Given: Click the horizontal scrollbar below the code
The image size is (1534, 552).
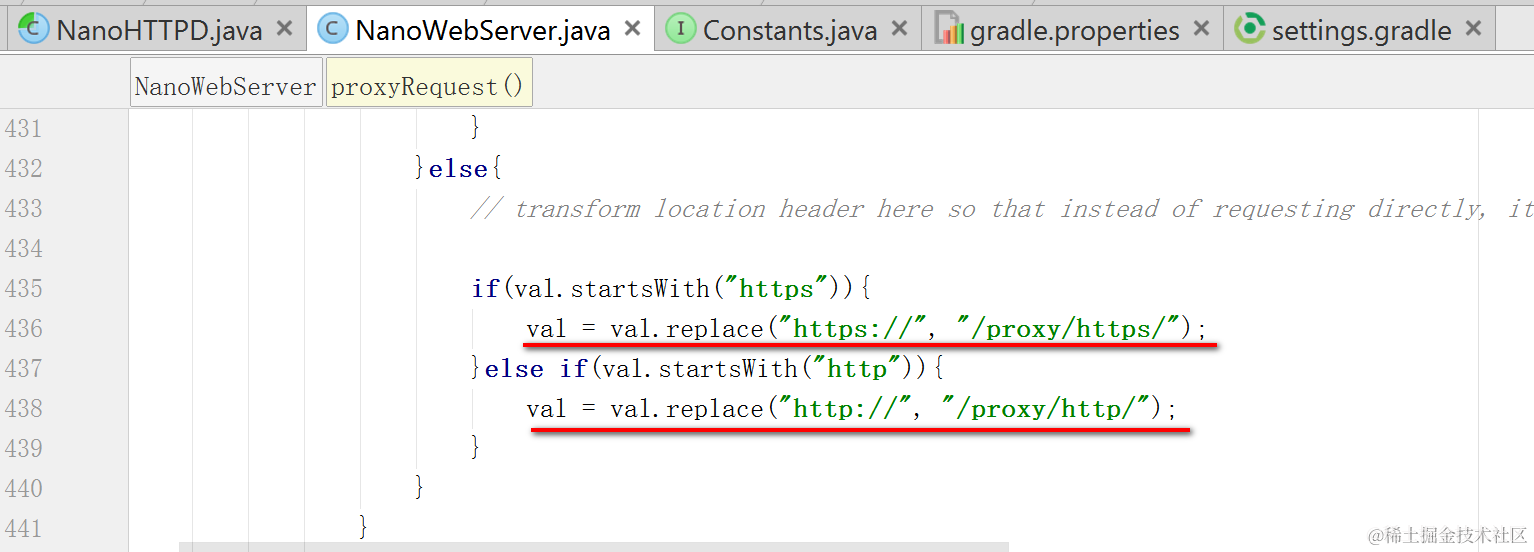Looking at the screenshot, I should pyautogui.click(x=594, y=547).
